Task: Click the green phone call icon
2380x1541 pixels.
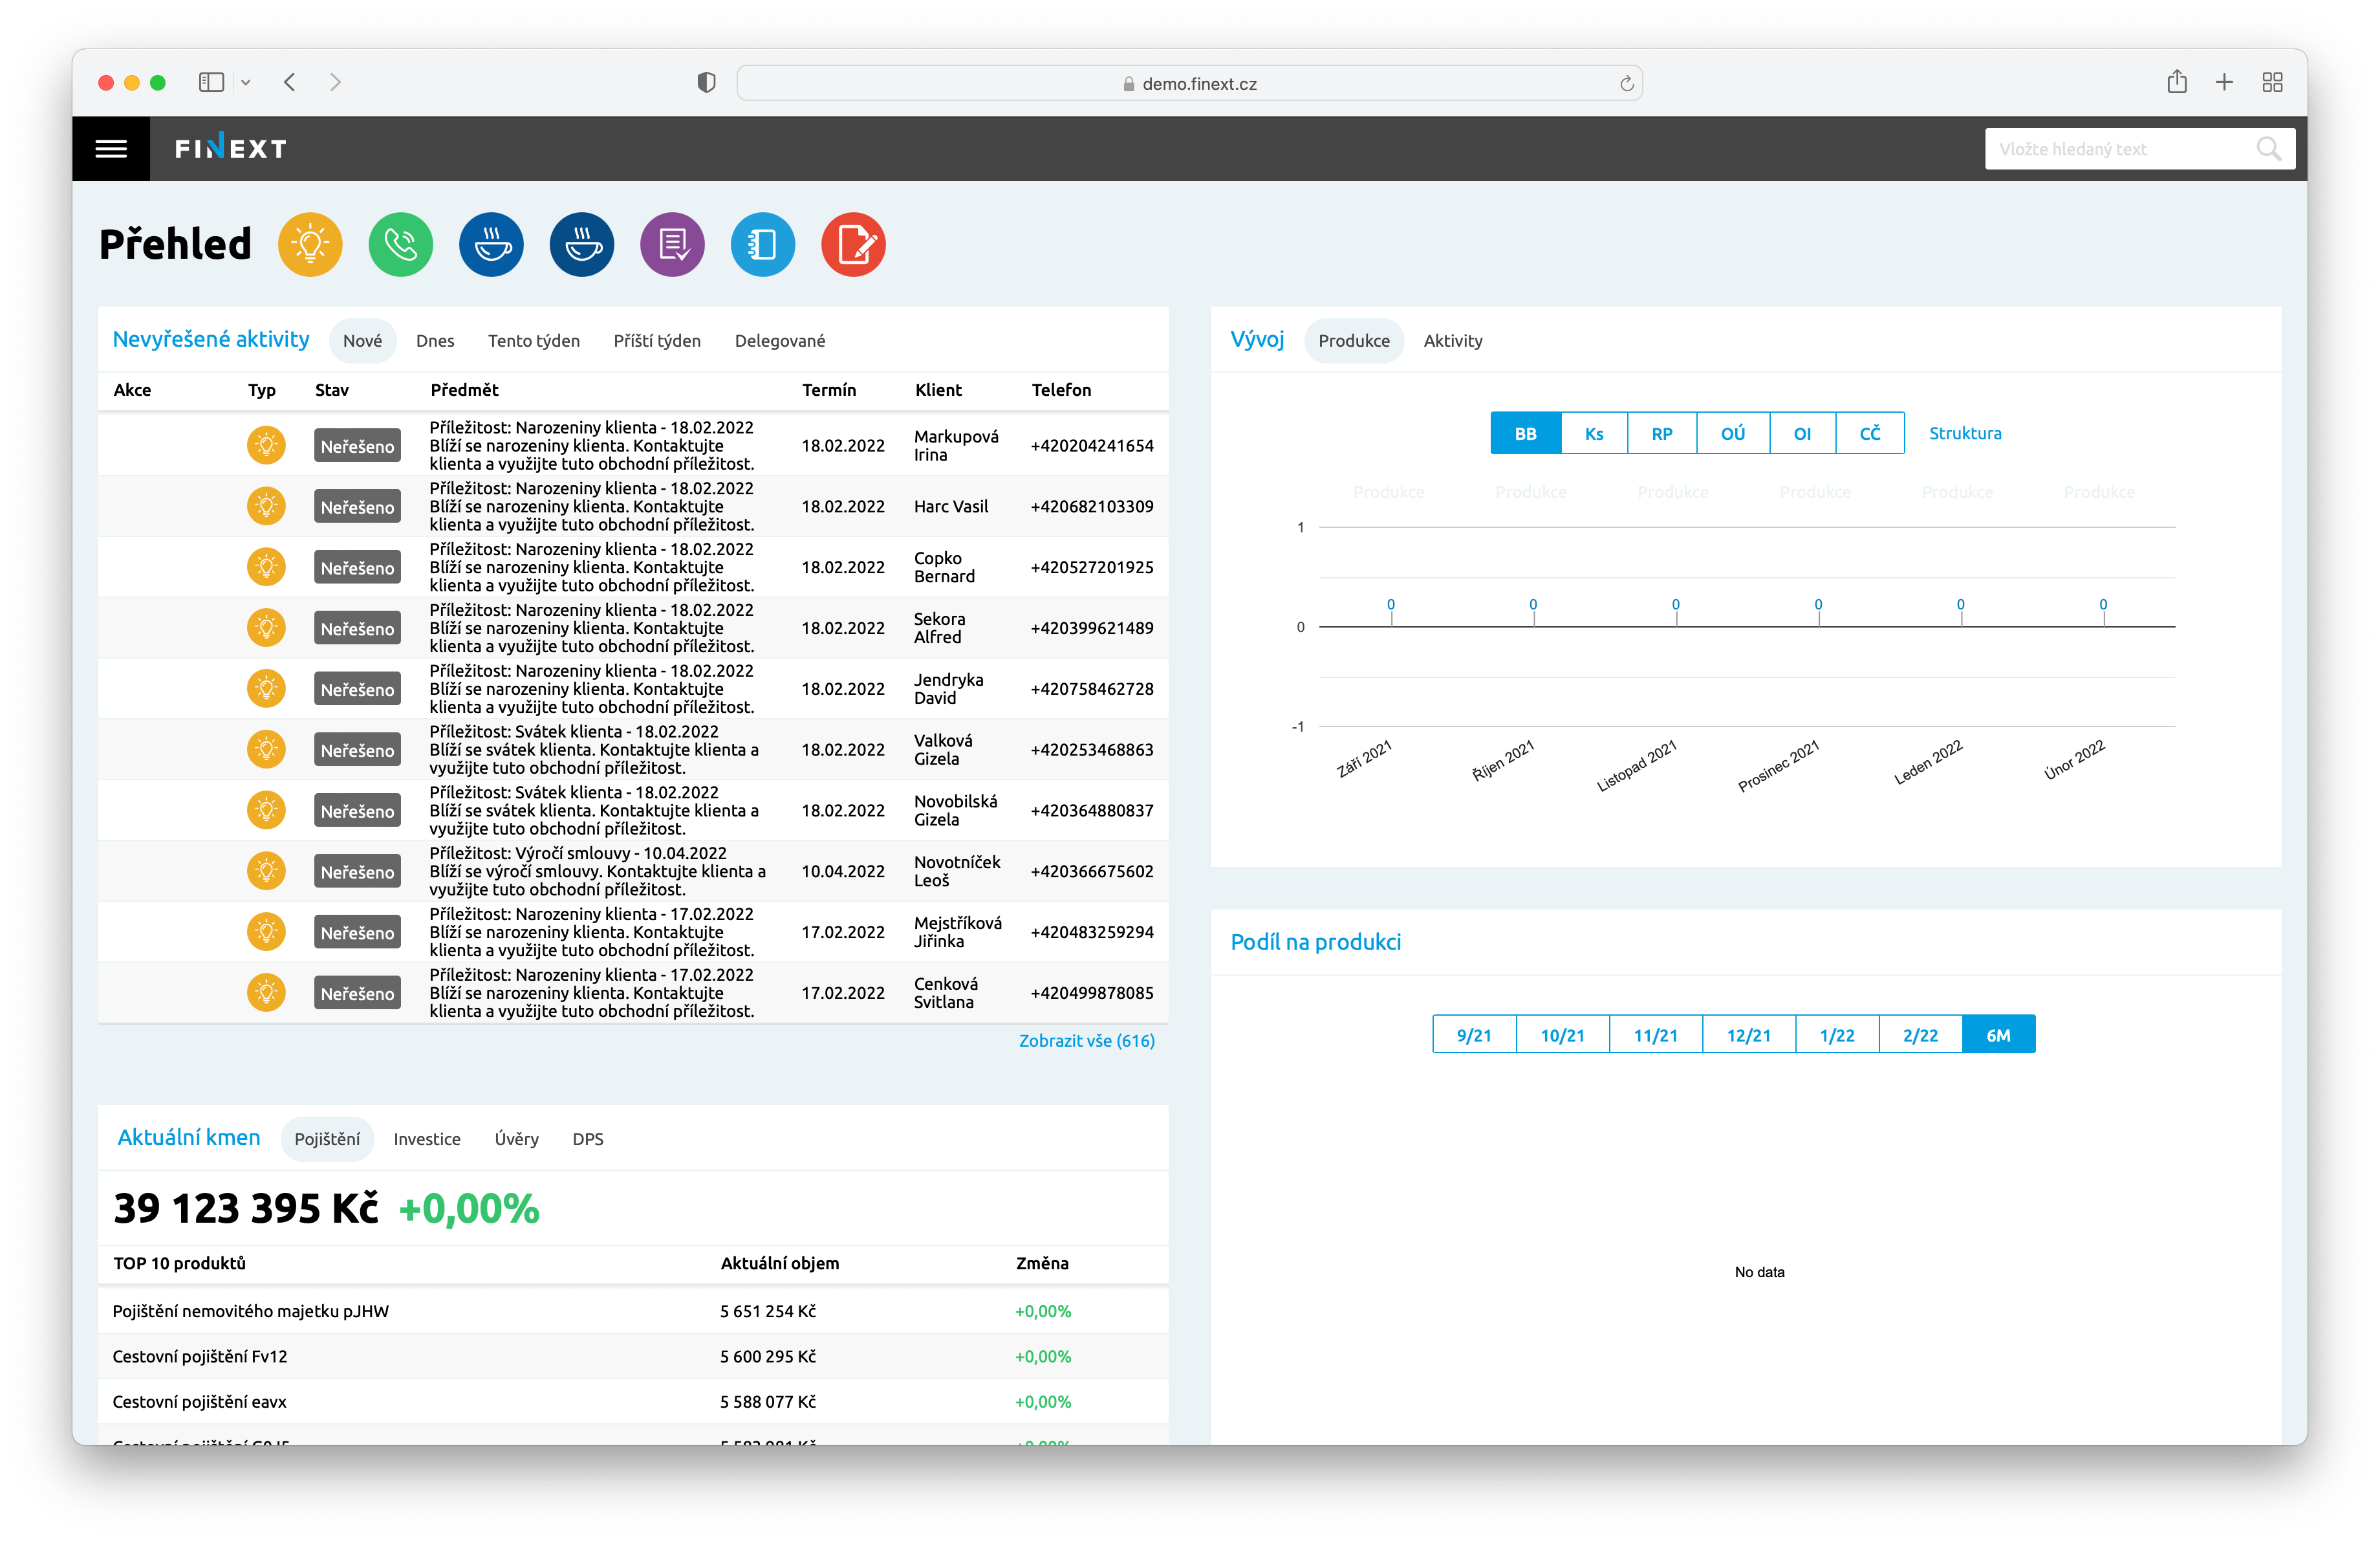Action: click(x=401, y=245)
